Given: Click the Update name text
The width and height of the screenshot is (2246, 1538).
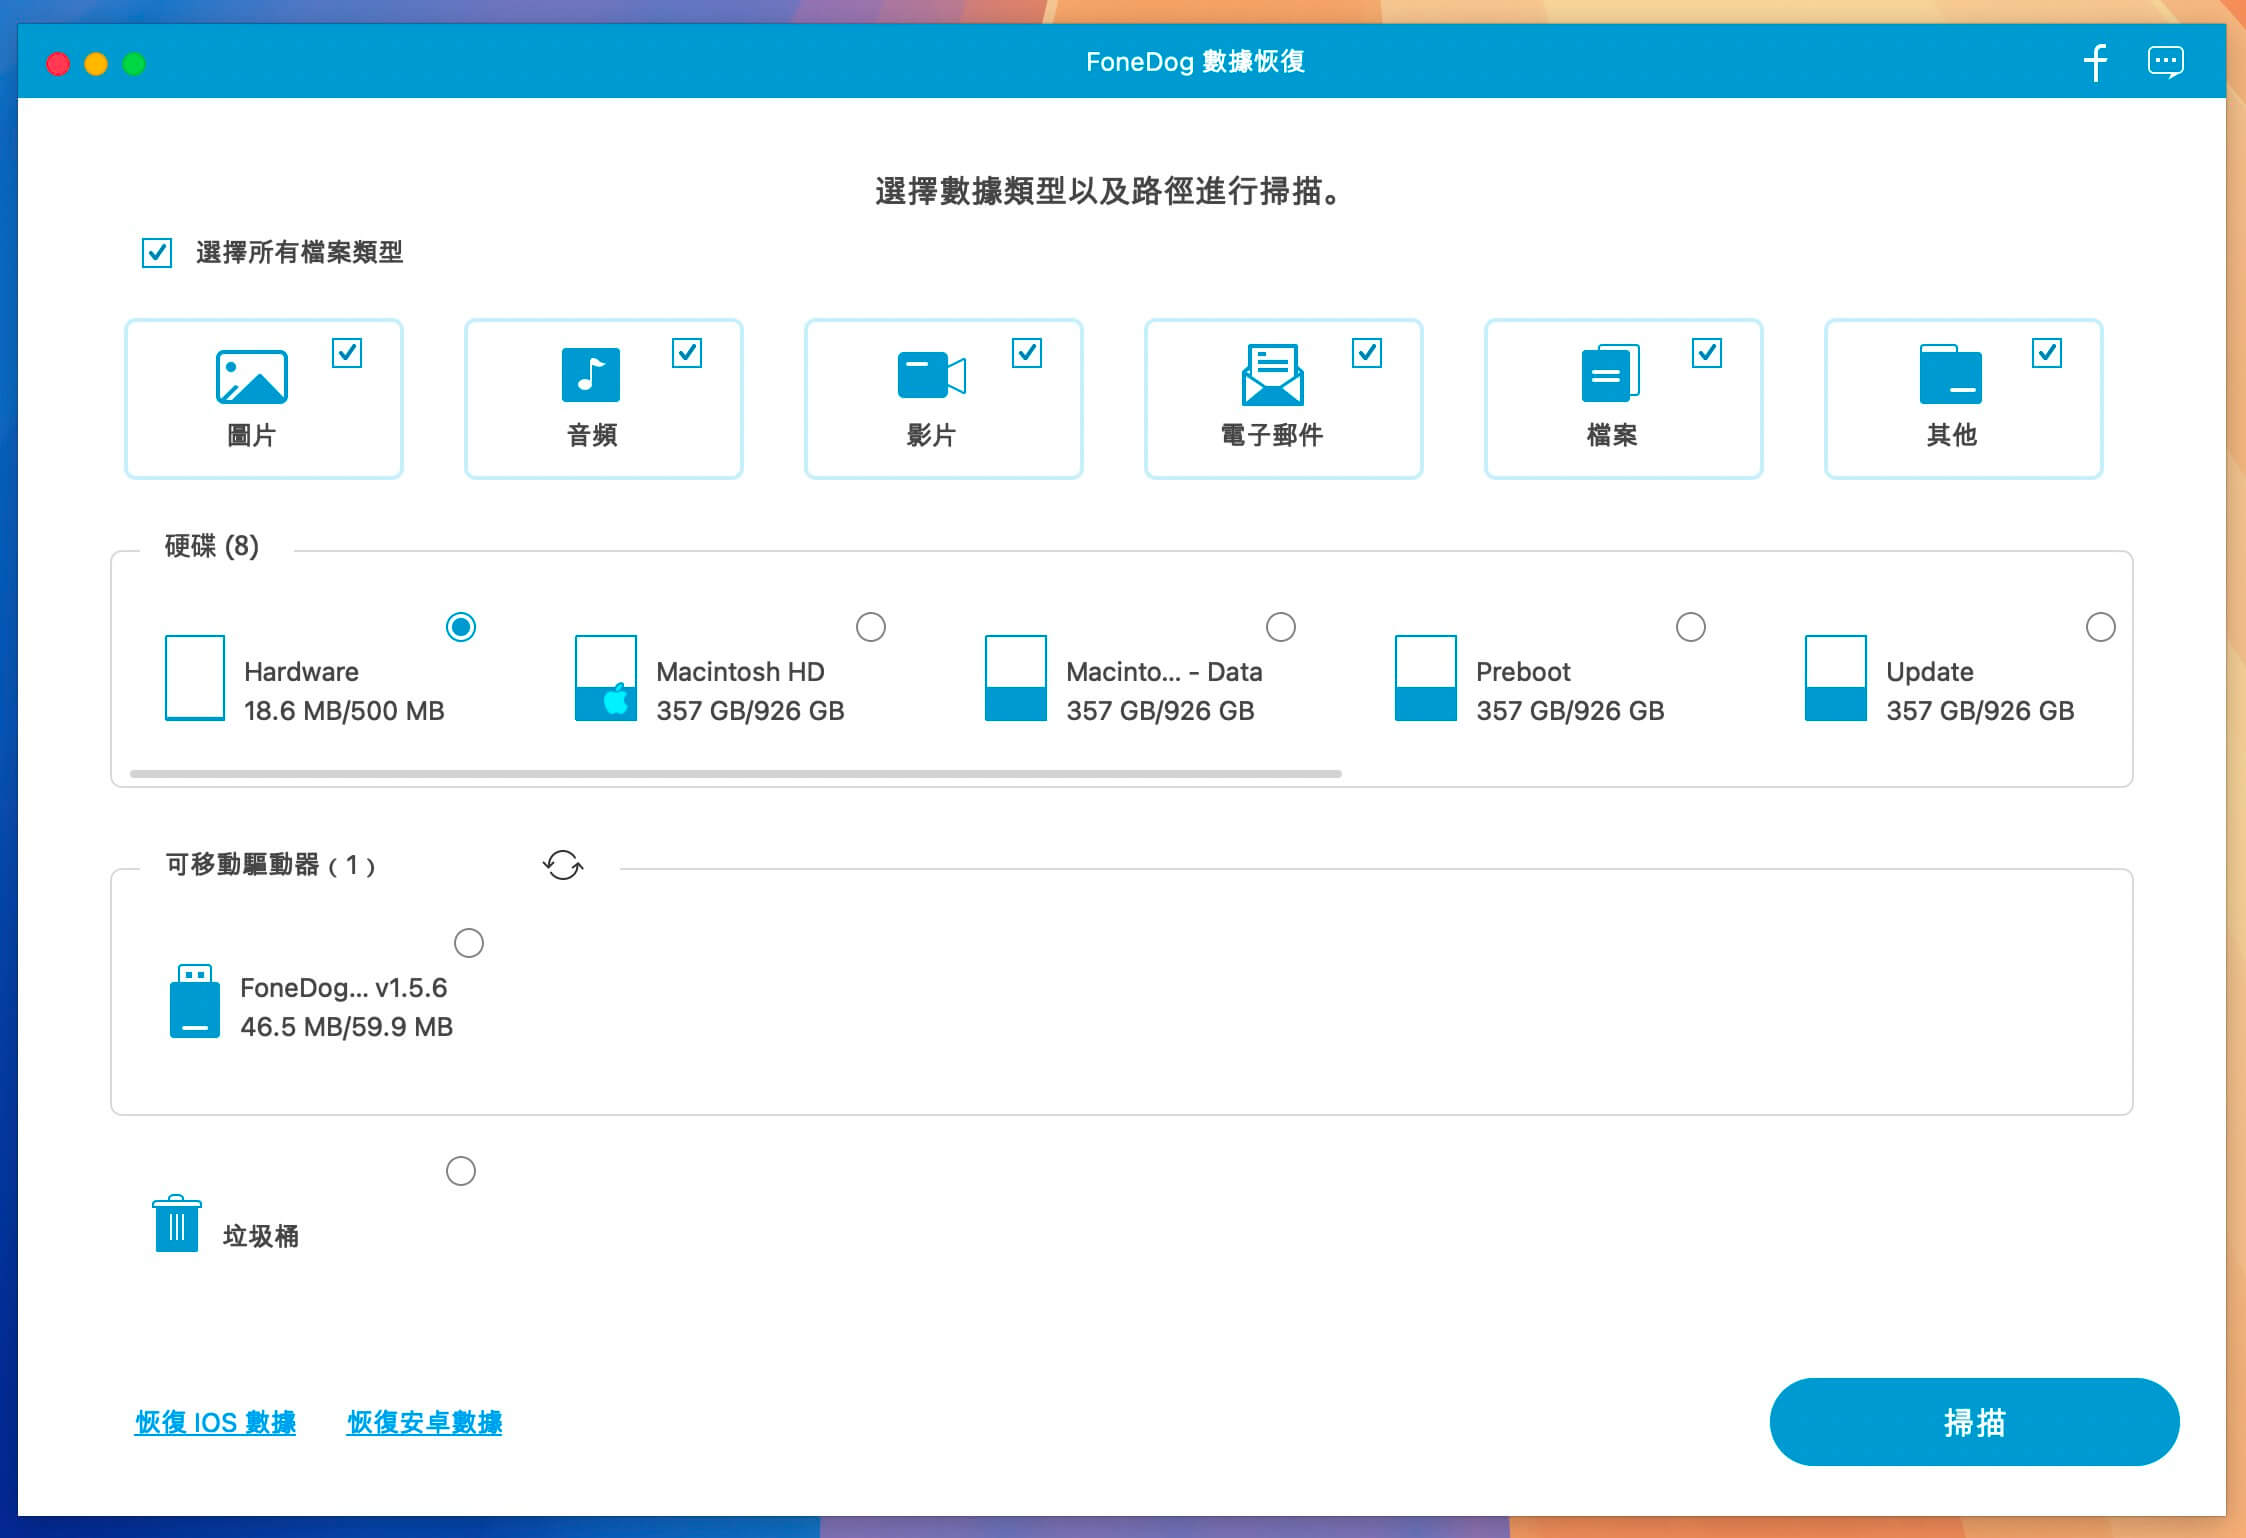Looking at the screenshot, I should click(1930, 672).
